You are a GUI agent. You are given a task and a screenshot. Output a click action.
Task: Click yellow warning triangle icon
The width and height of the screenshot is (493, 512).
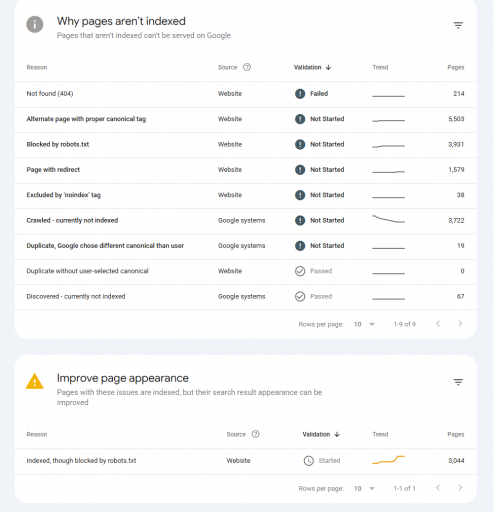coord(35,381)
